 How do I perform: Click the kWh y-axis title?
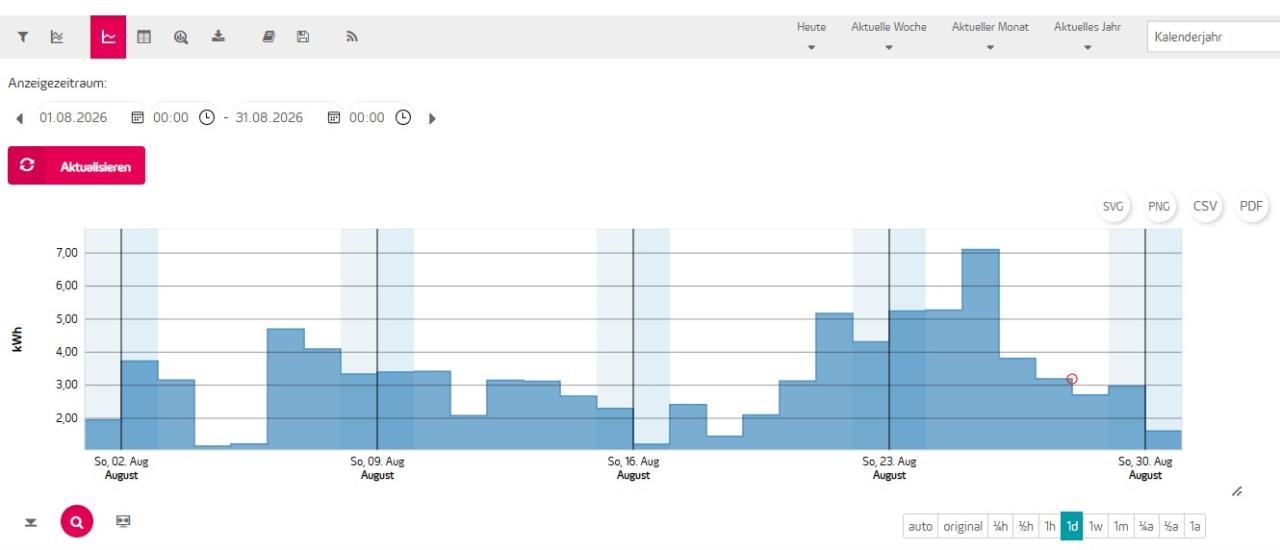[19, 340]
